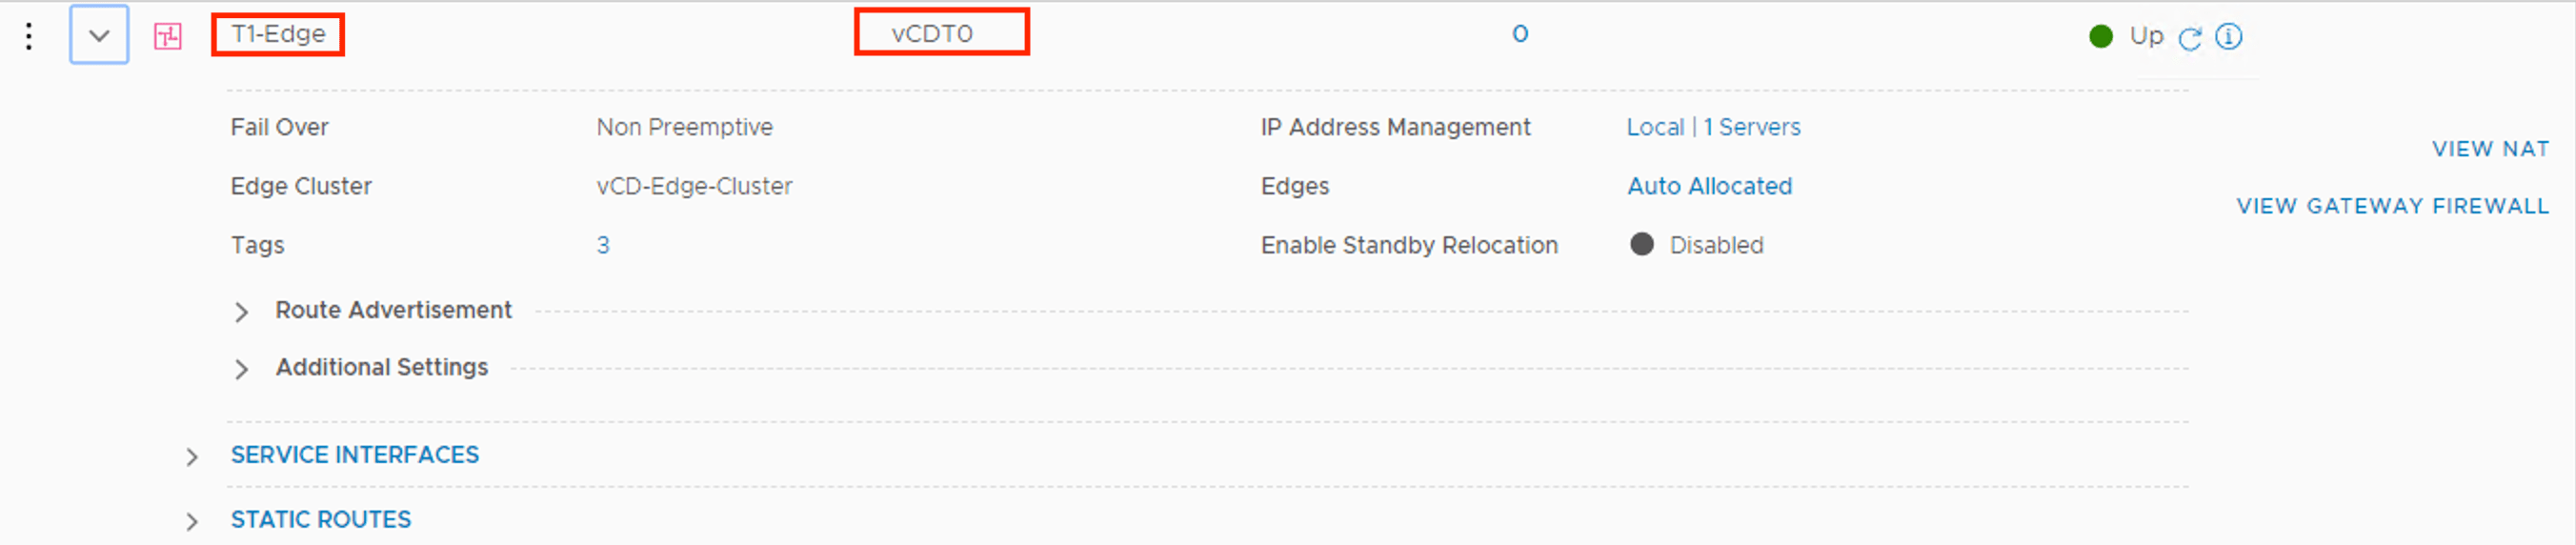Open the linked segments count 0

[1519, 34]
